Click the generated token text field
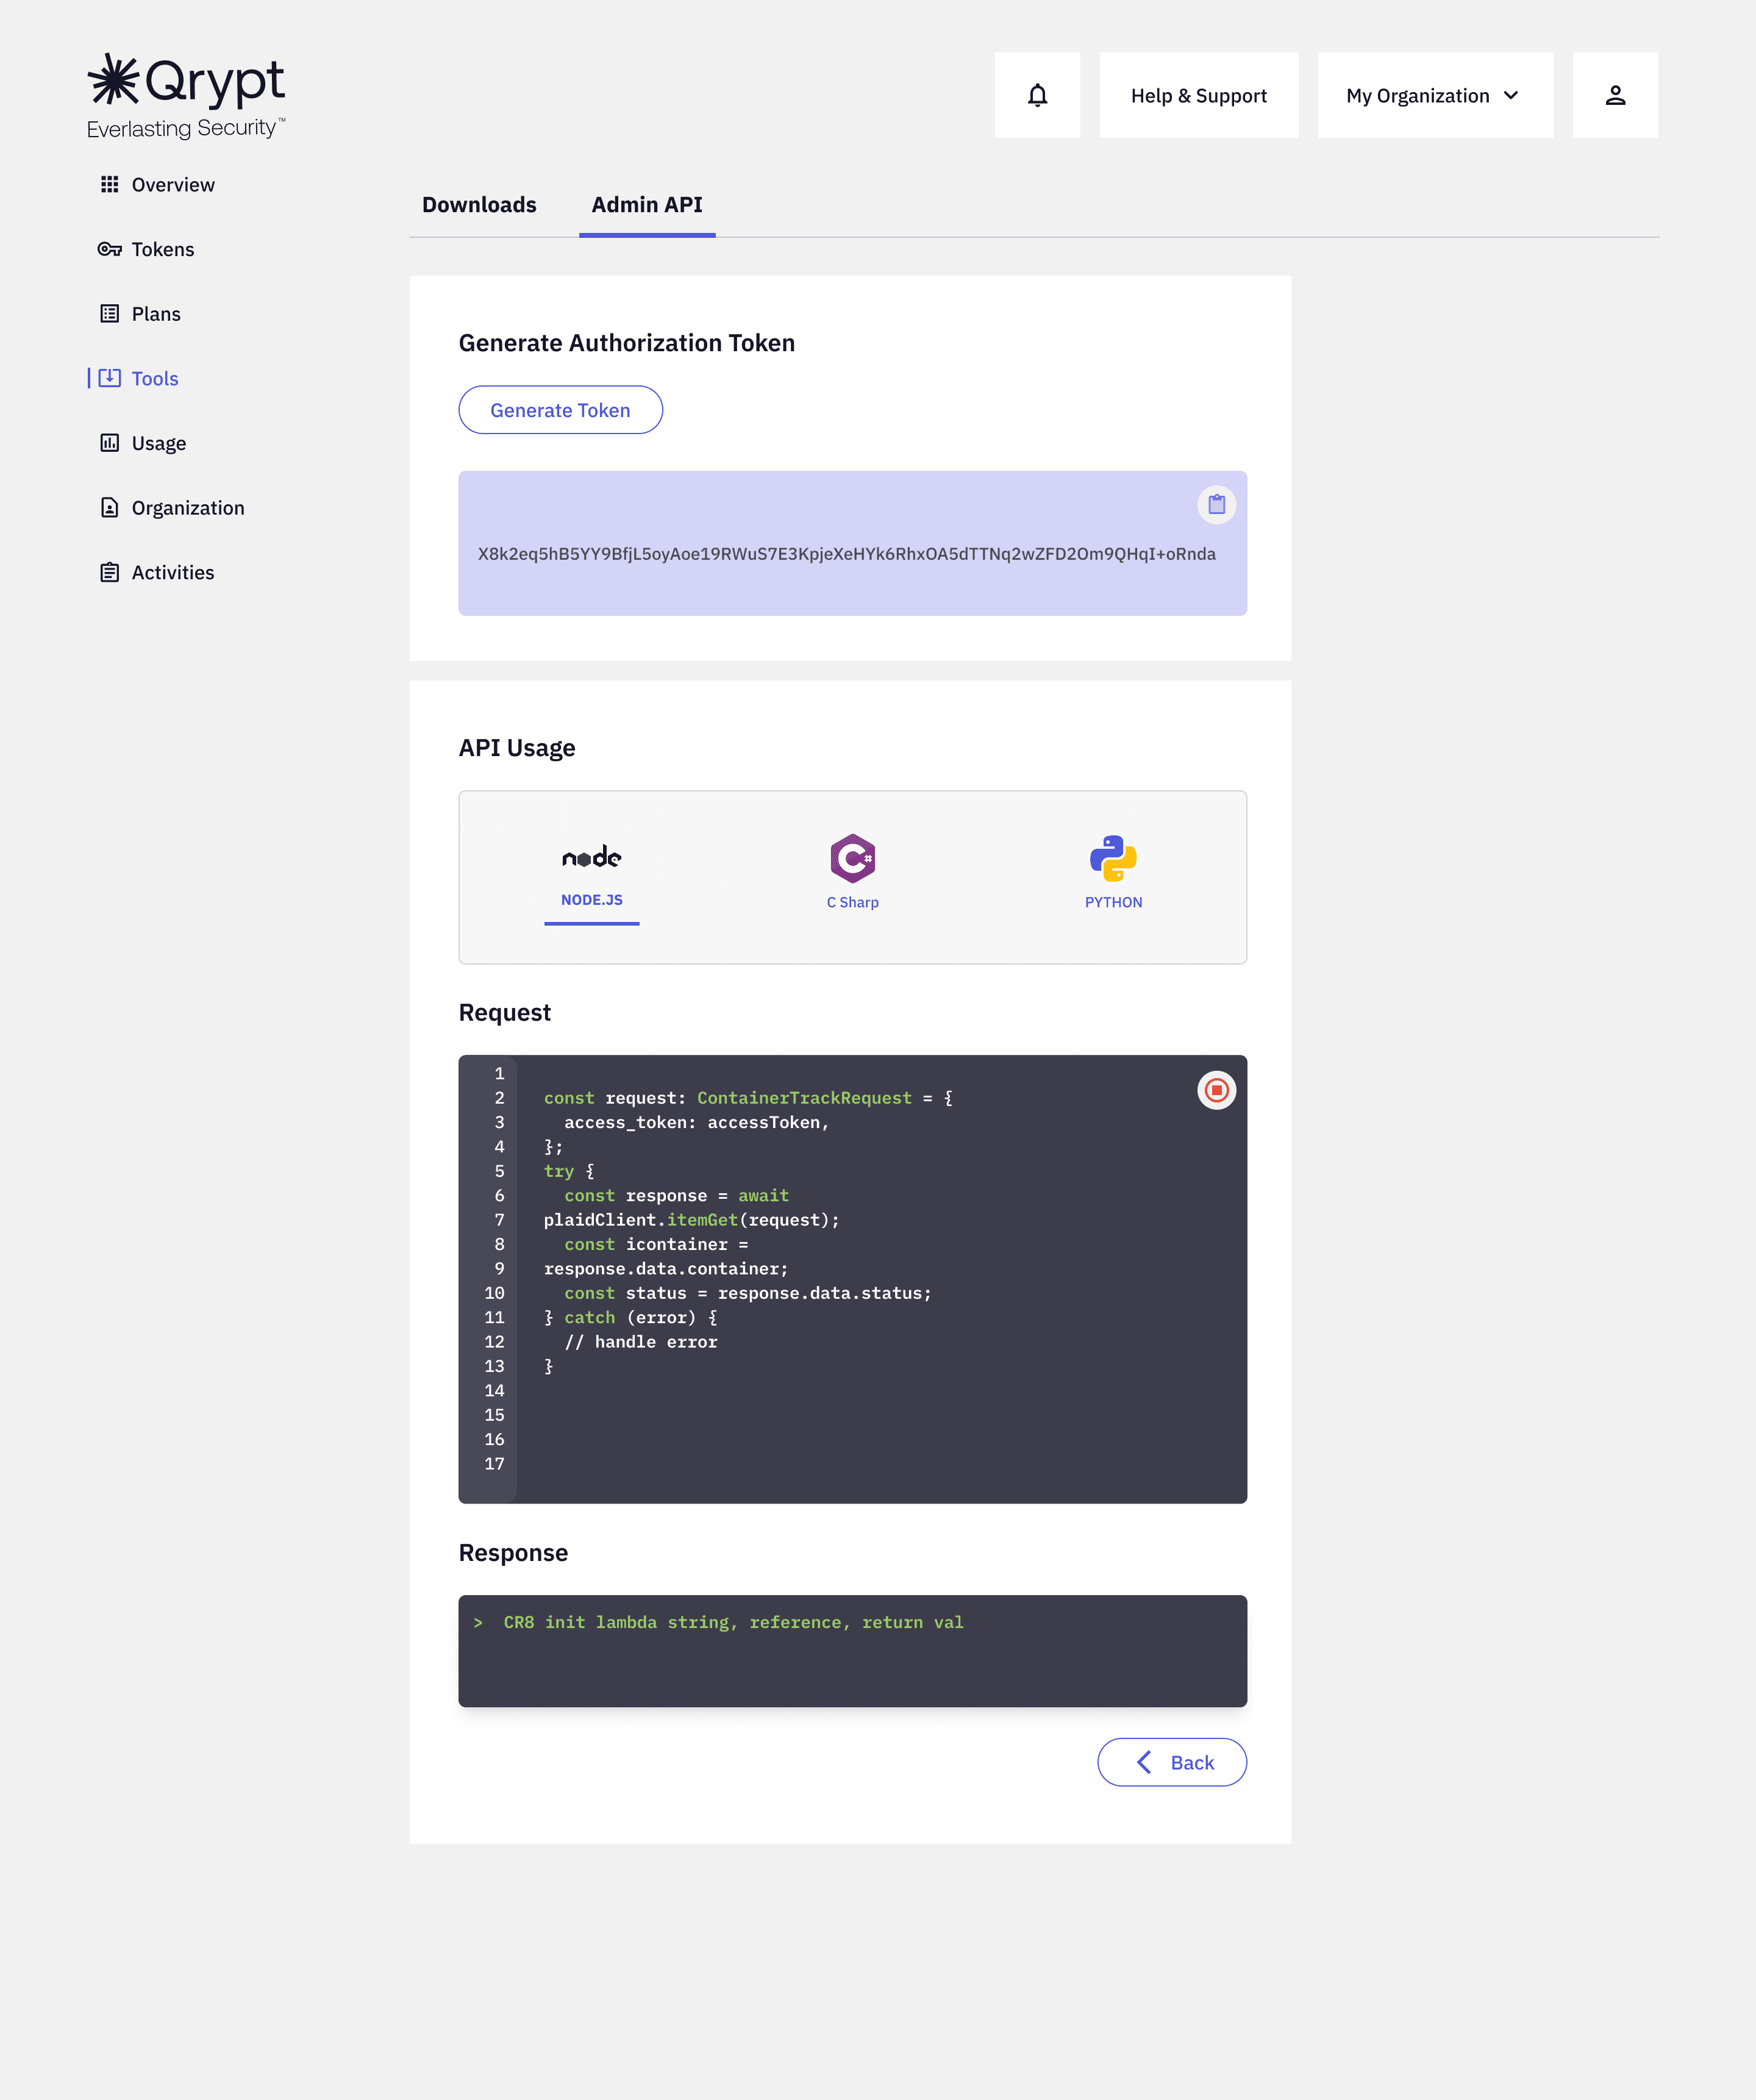This screenshot has width=1756, height=2100. pyautogui.click(x=845, y=554)
